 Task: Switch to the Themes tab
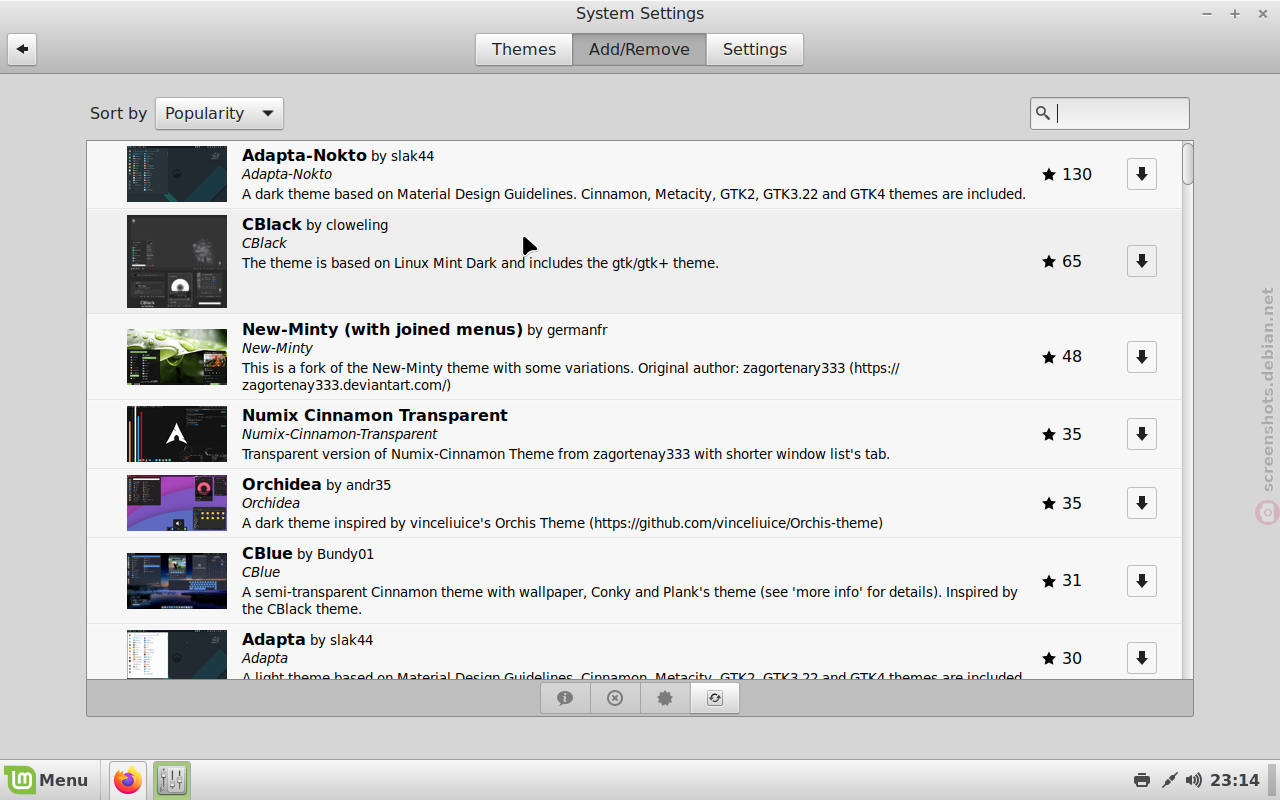click(524, 49)
